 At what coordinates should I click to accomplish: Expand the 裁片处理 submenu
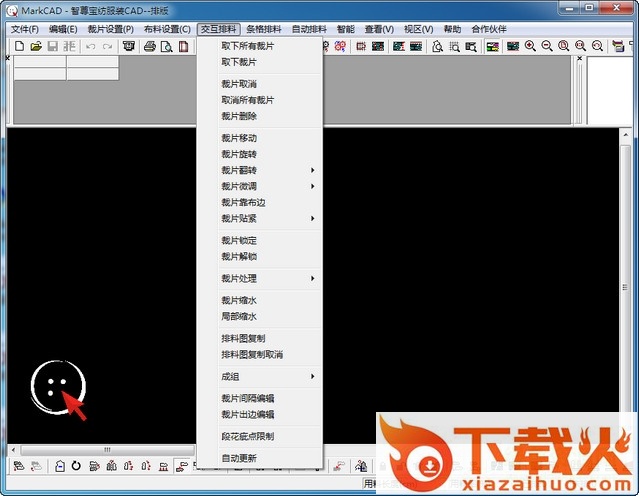click(x=260, y=279)
